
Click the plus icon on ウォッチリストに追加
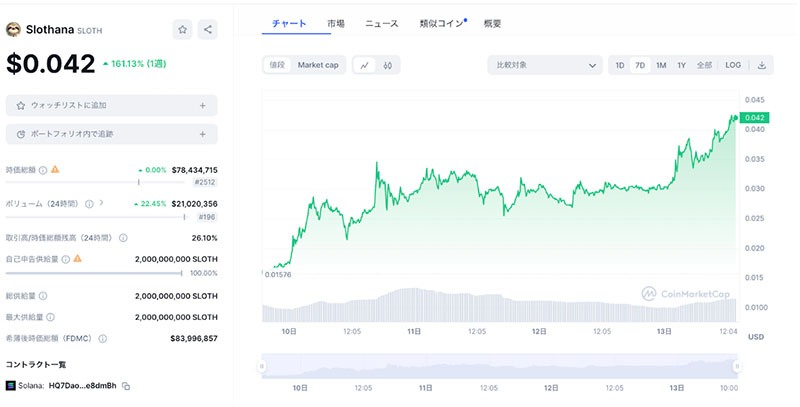pos(203,106)
